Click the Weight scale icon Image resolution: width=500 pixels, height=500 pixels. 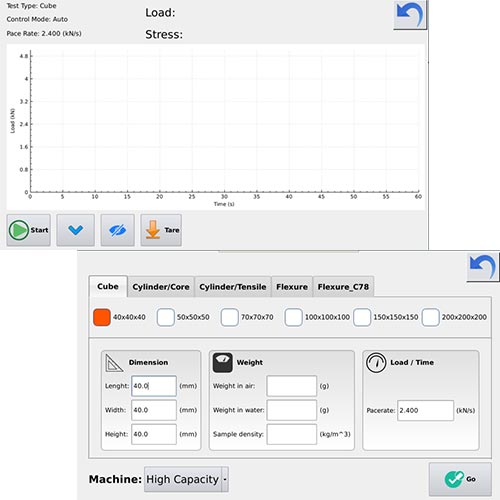click(223, 363)
